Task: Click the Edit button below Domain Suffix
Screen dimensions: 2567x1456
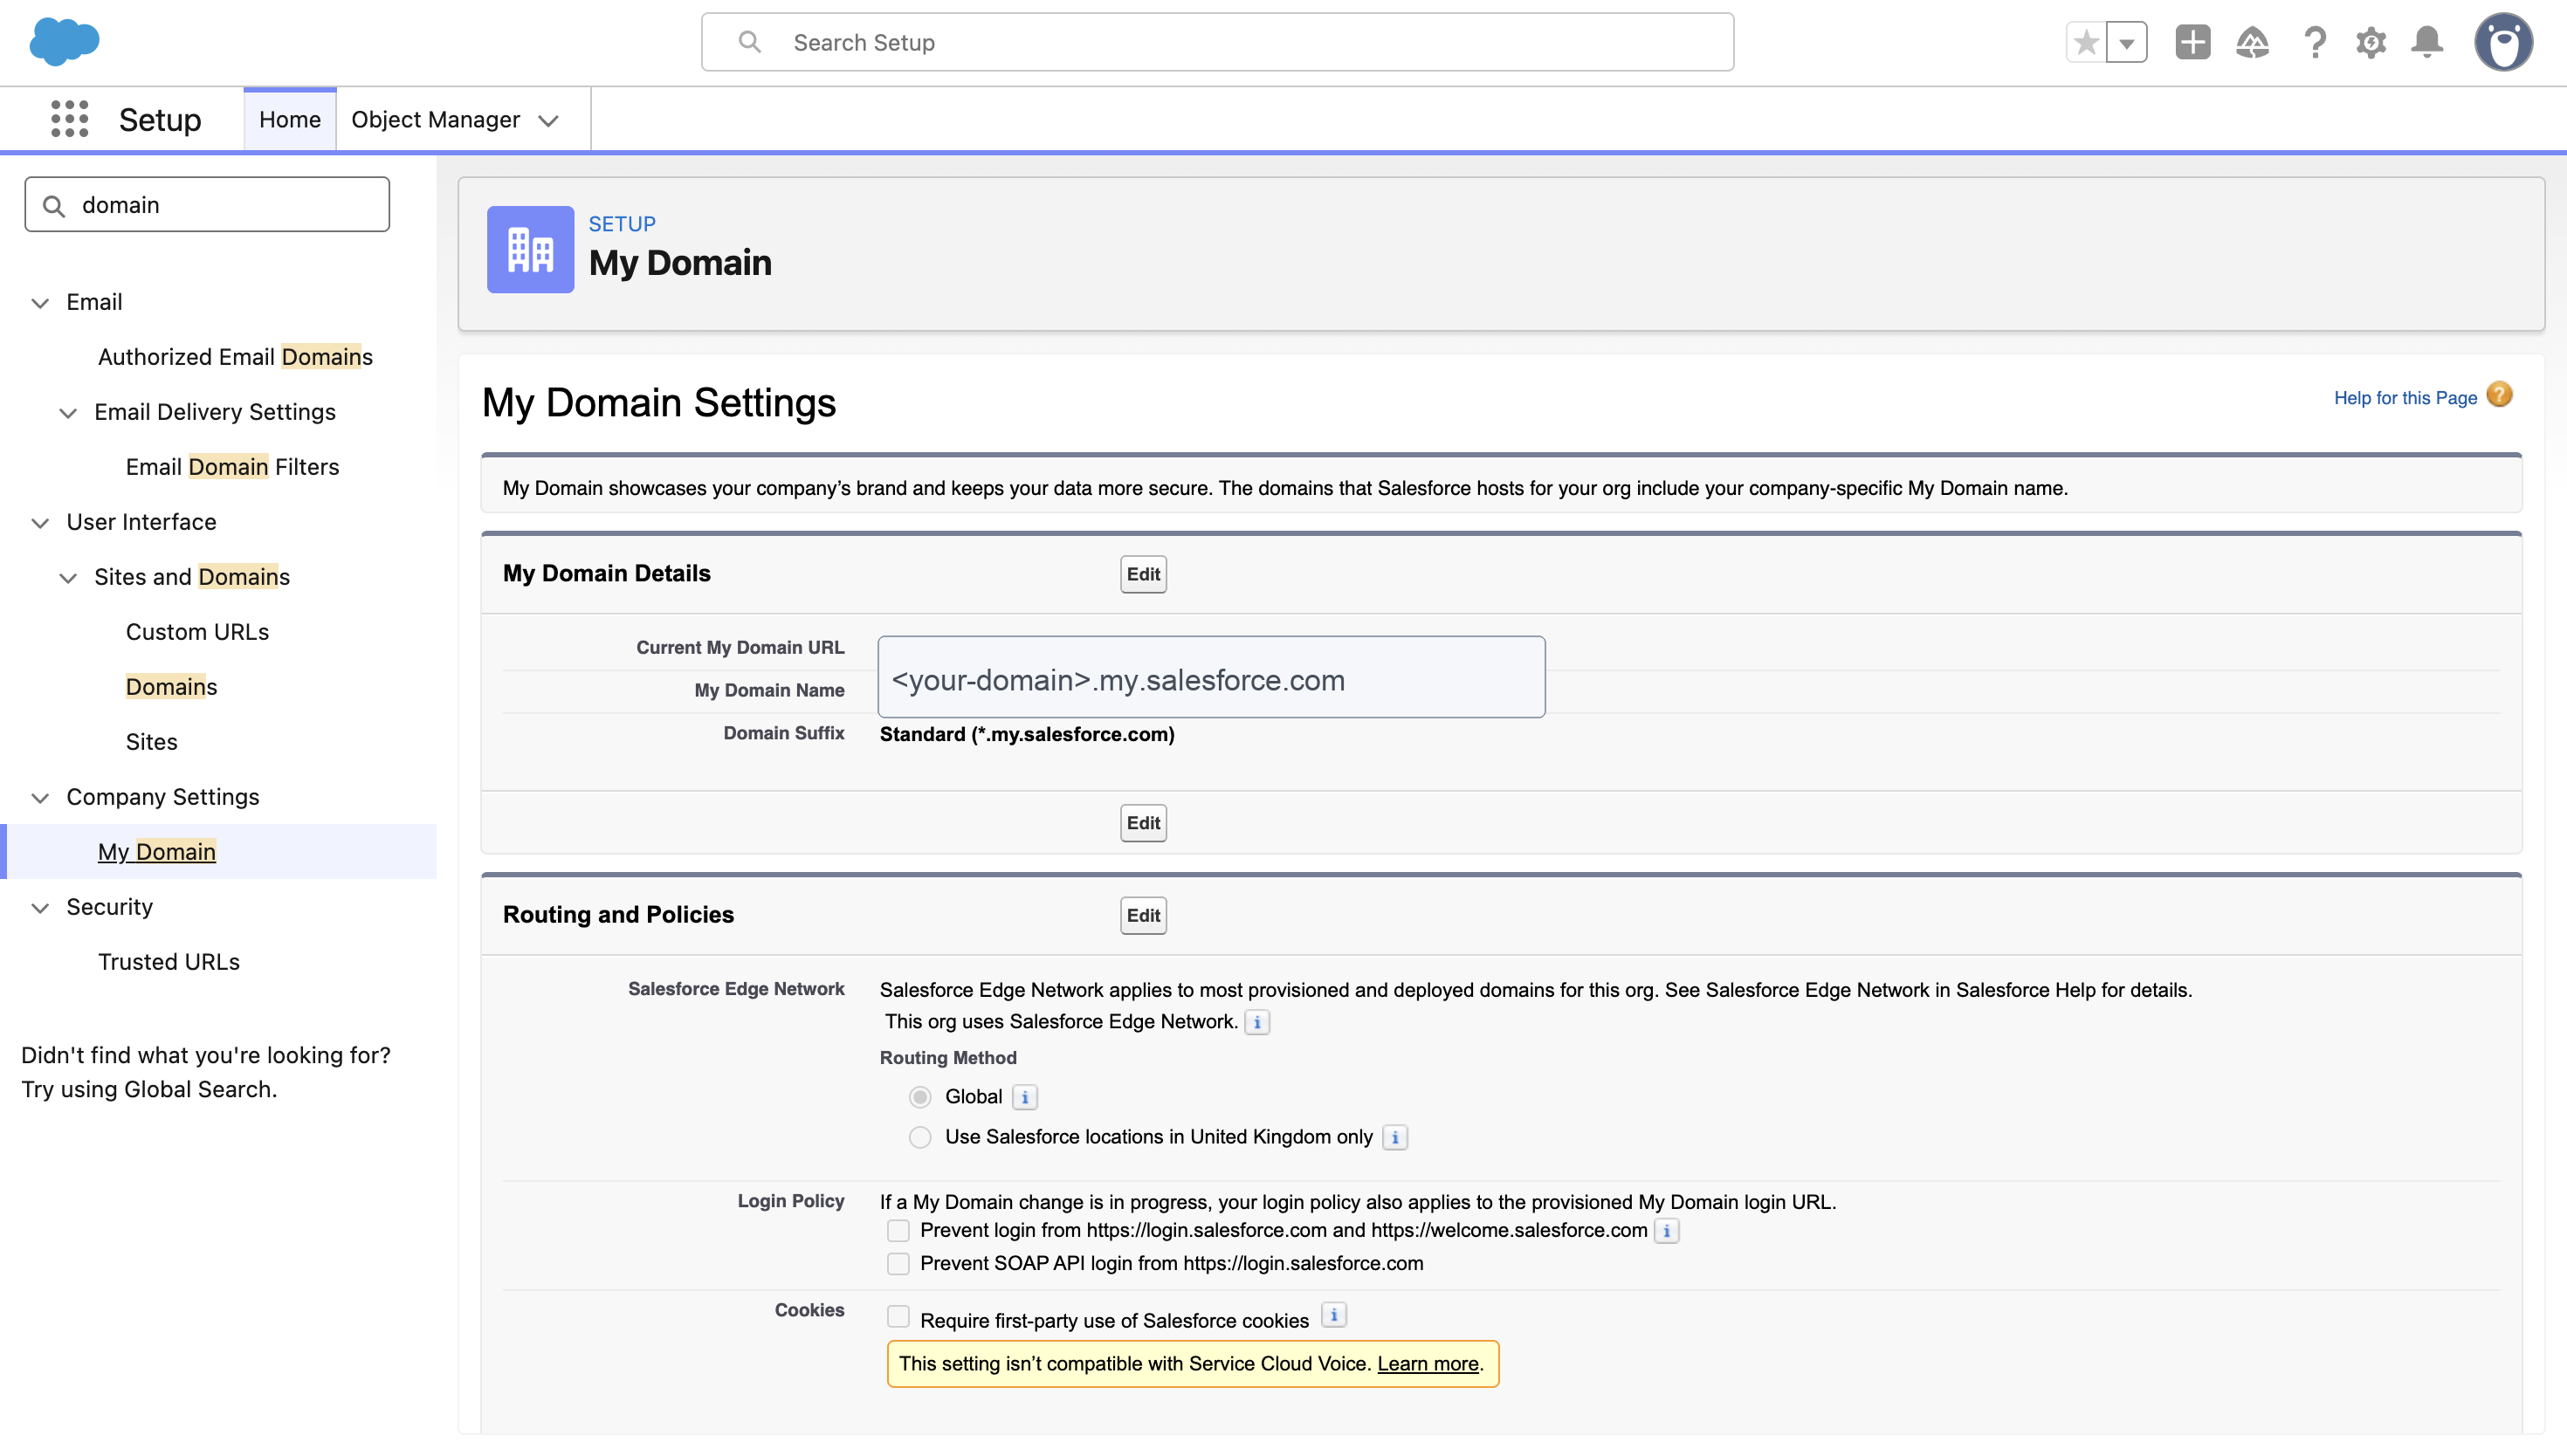Action: pyautogui.click(x=1143, y=823)
